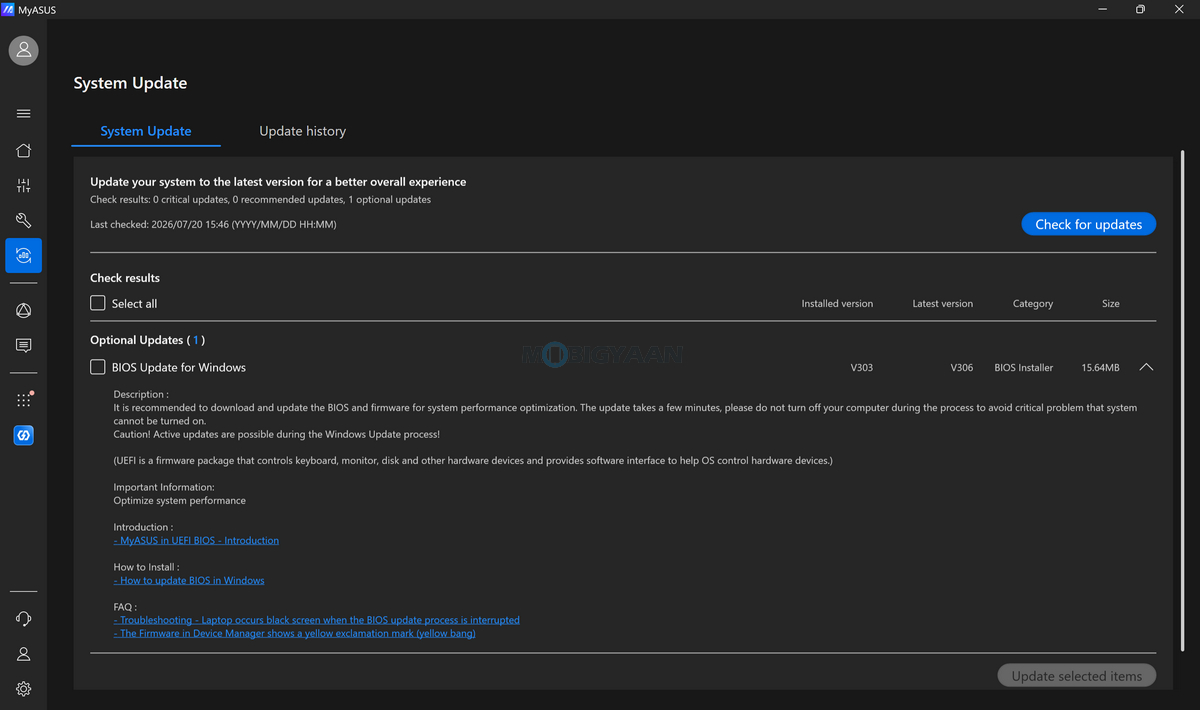Click the latest version V306

click(962, 368)
